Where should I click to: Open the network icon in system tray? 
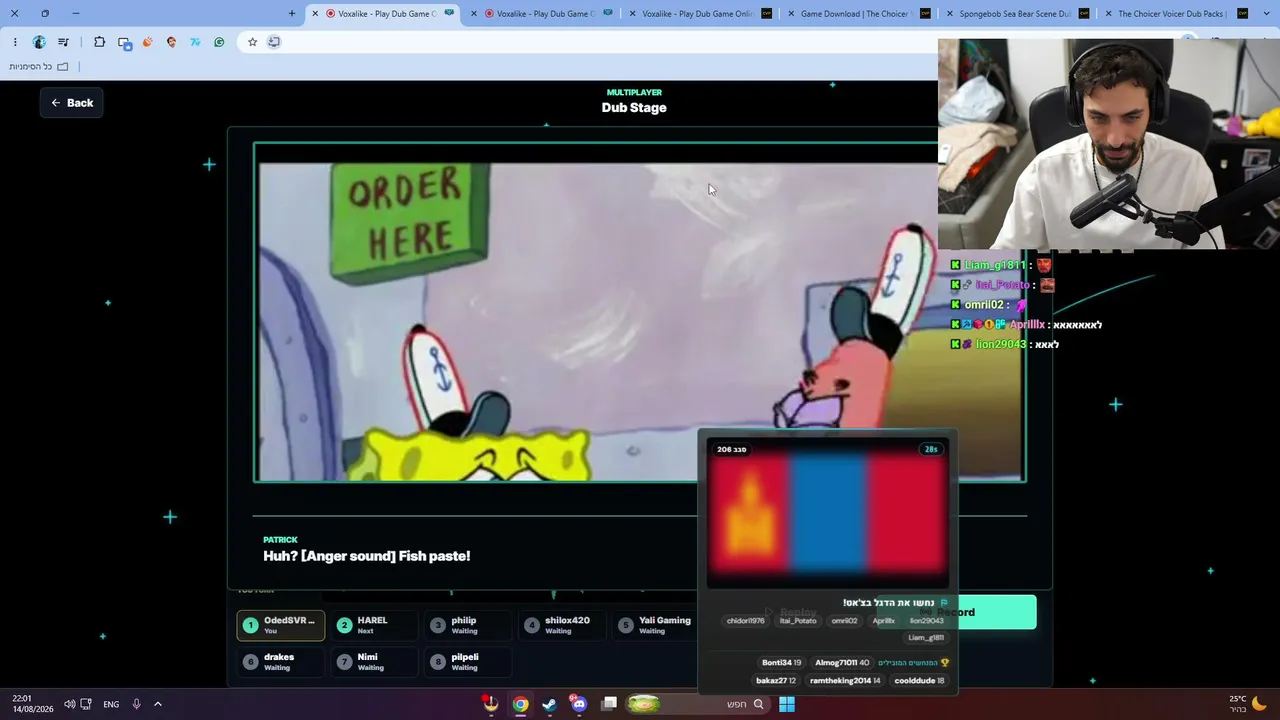coord(86,704)
